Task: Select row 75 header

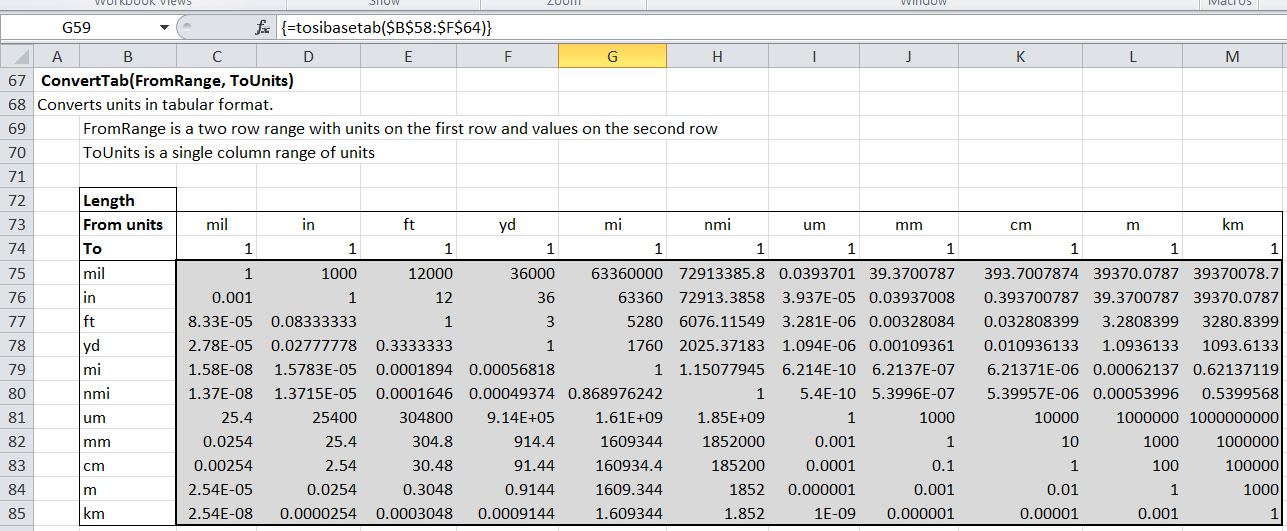Action: point(17,272)
